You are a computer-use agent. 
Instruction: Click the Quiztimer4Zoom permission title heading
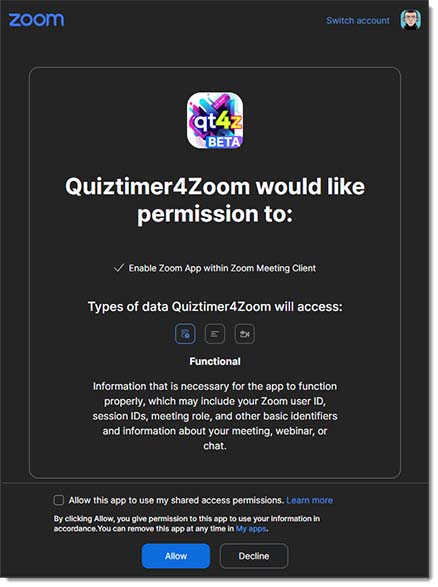tap(215, 200)
